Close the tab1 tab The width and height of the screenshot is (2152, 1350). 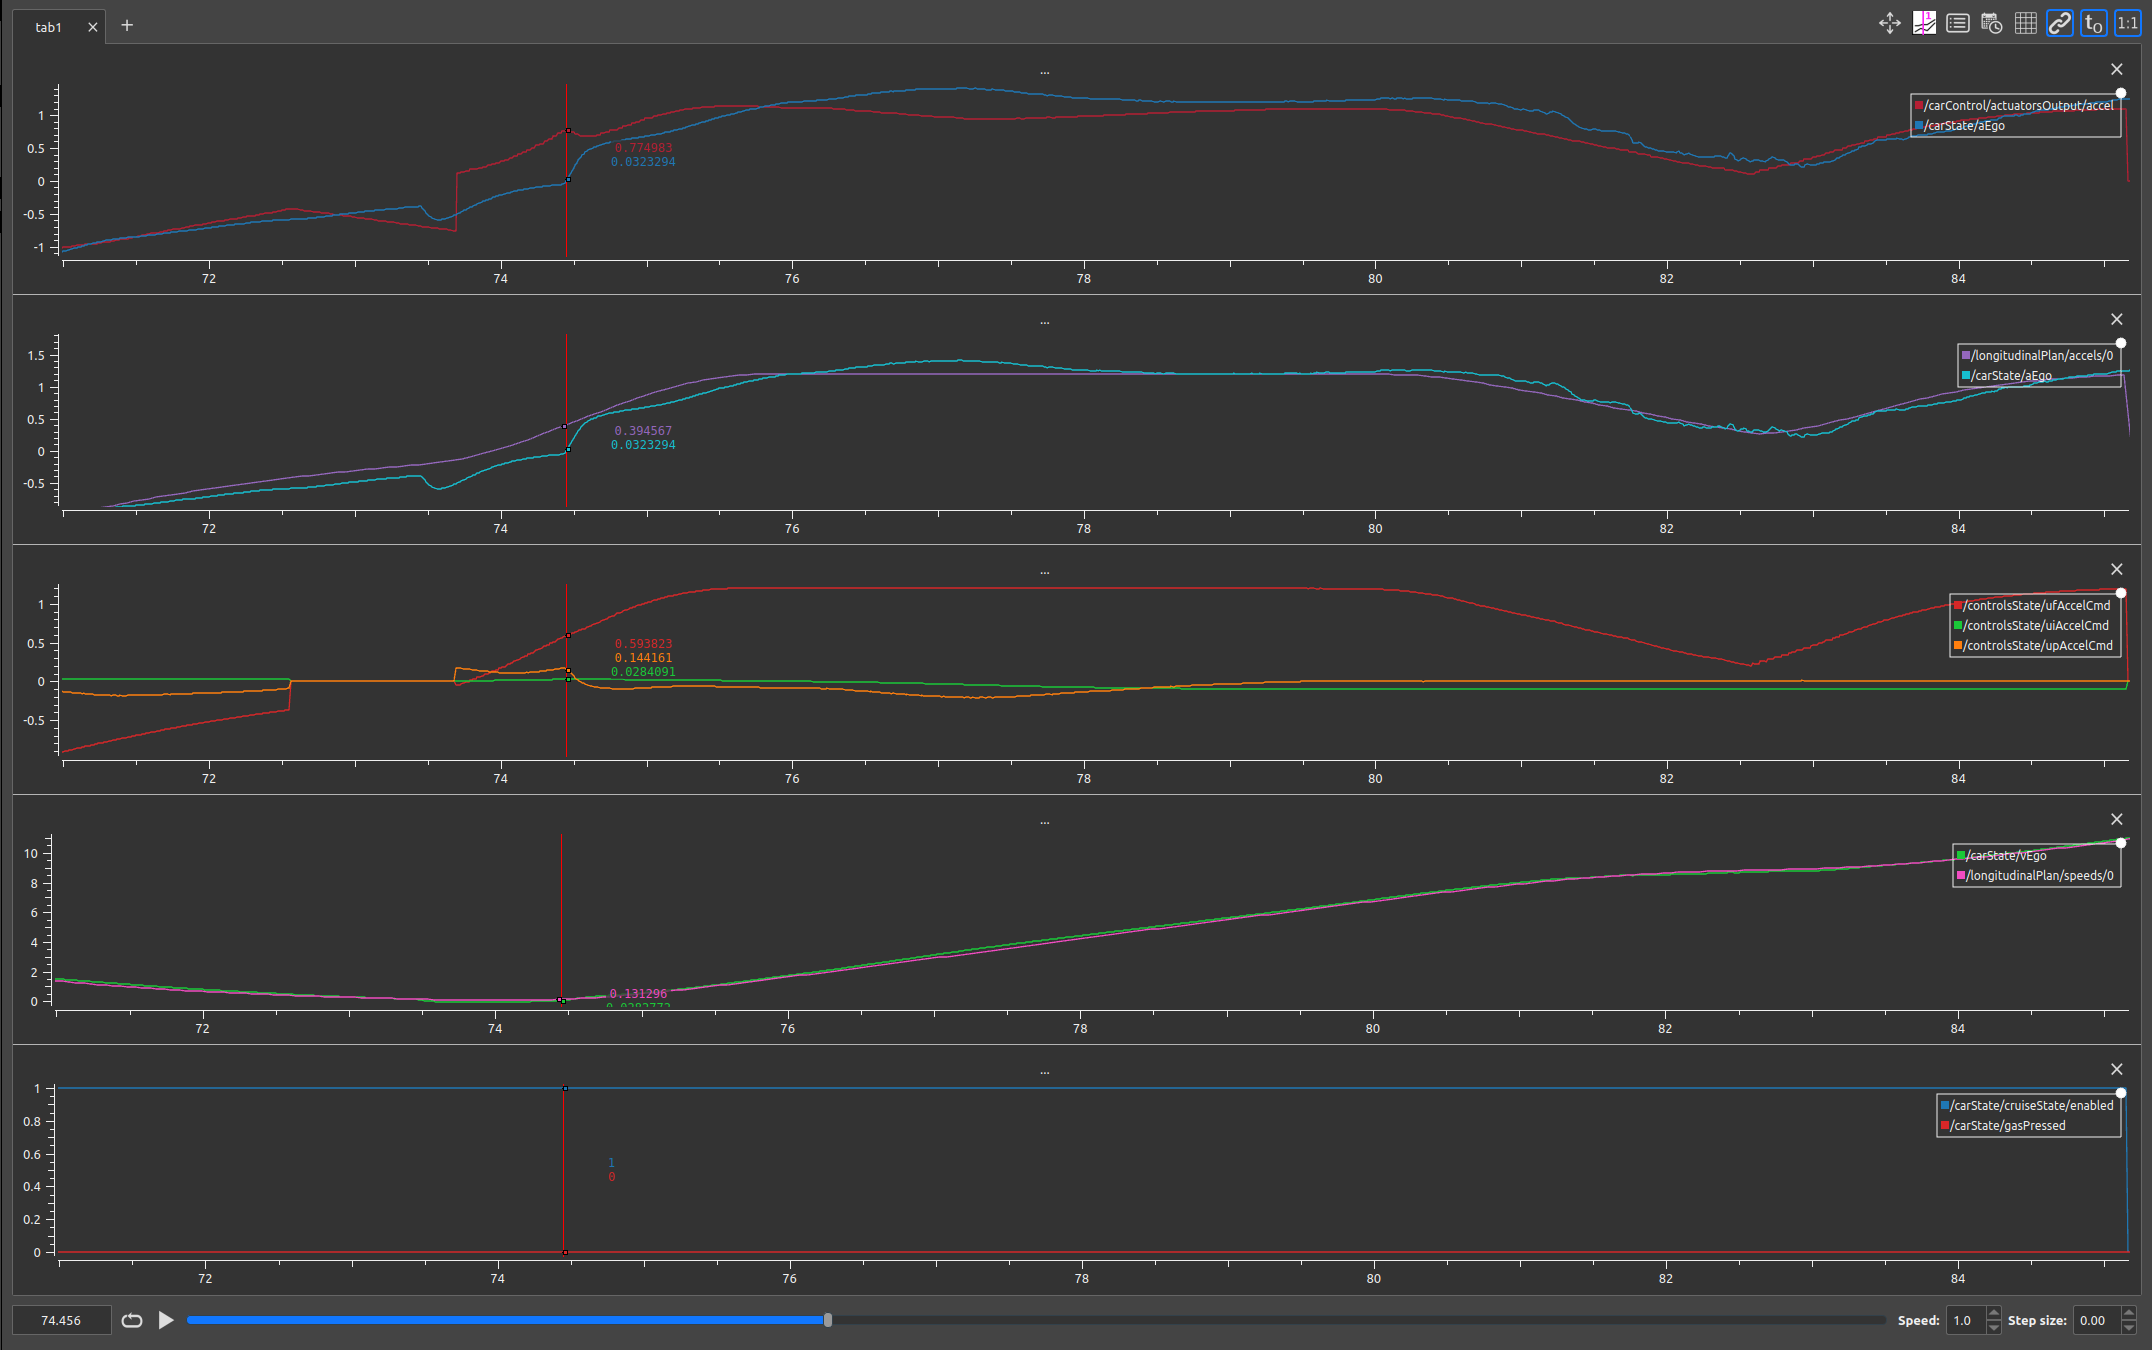(93, 27)
